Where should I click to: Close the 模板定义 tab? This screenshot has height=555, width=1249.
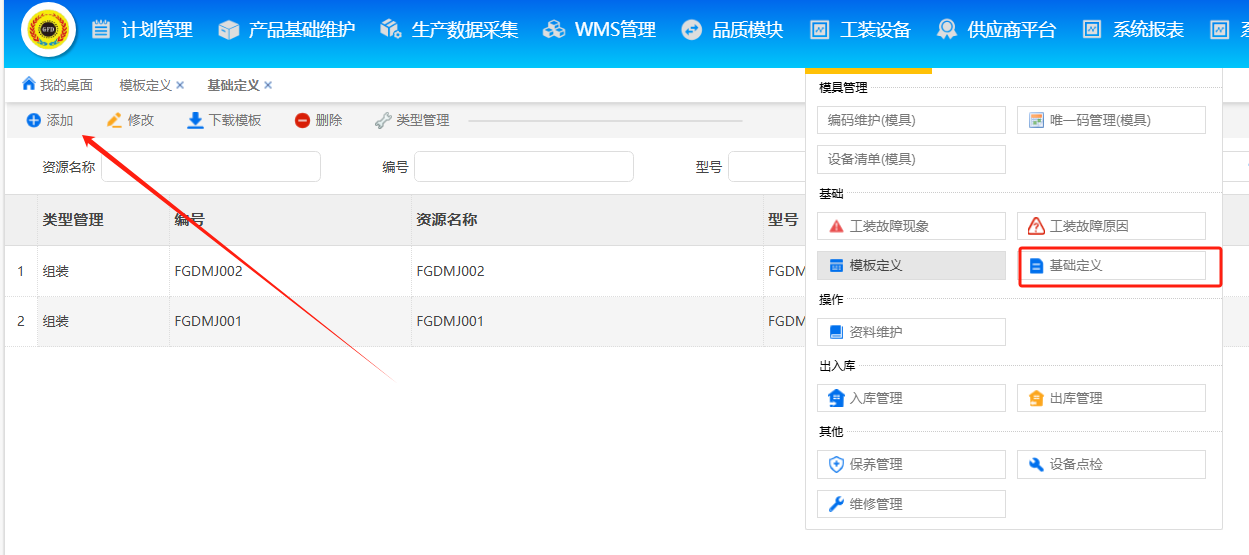pyautogui.click(x=180, y=86)
